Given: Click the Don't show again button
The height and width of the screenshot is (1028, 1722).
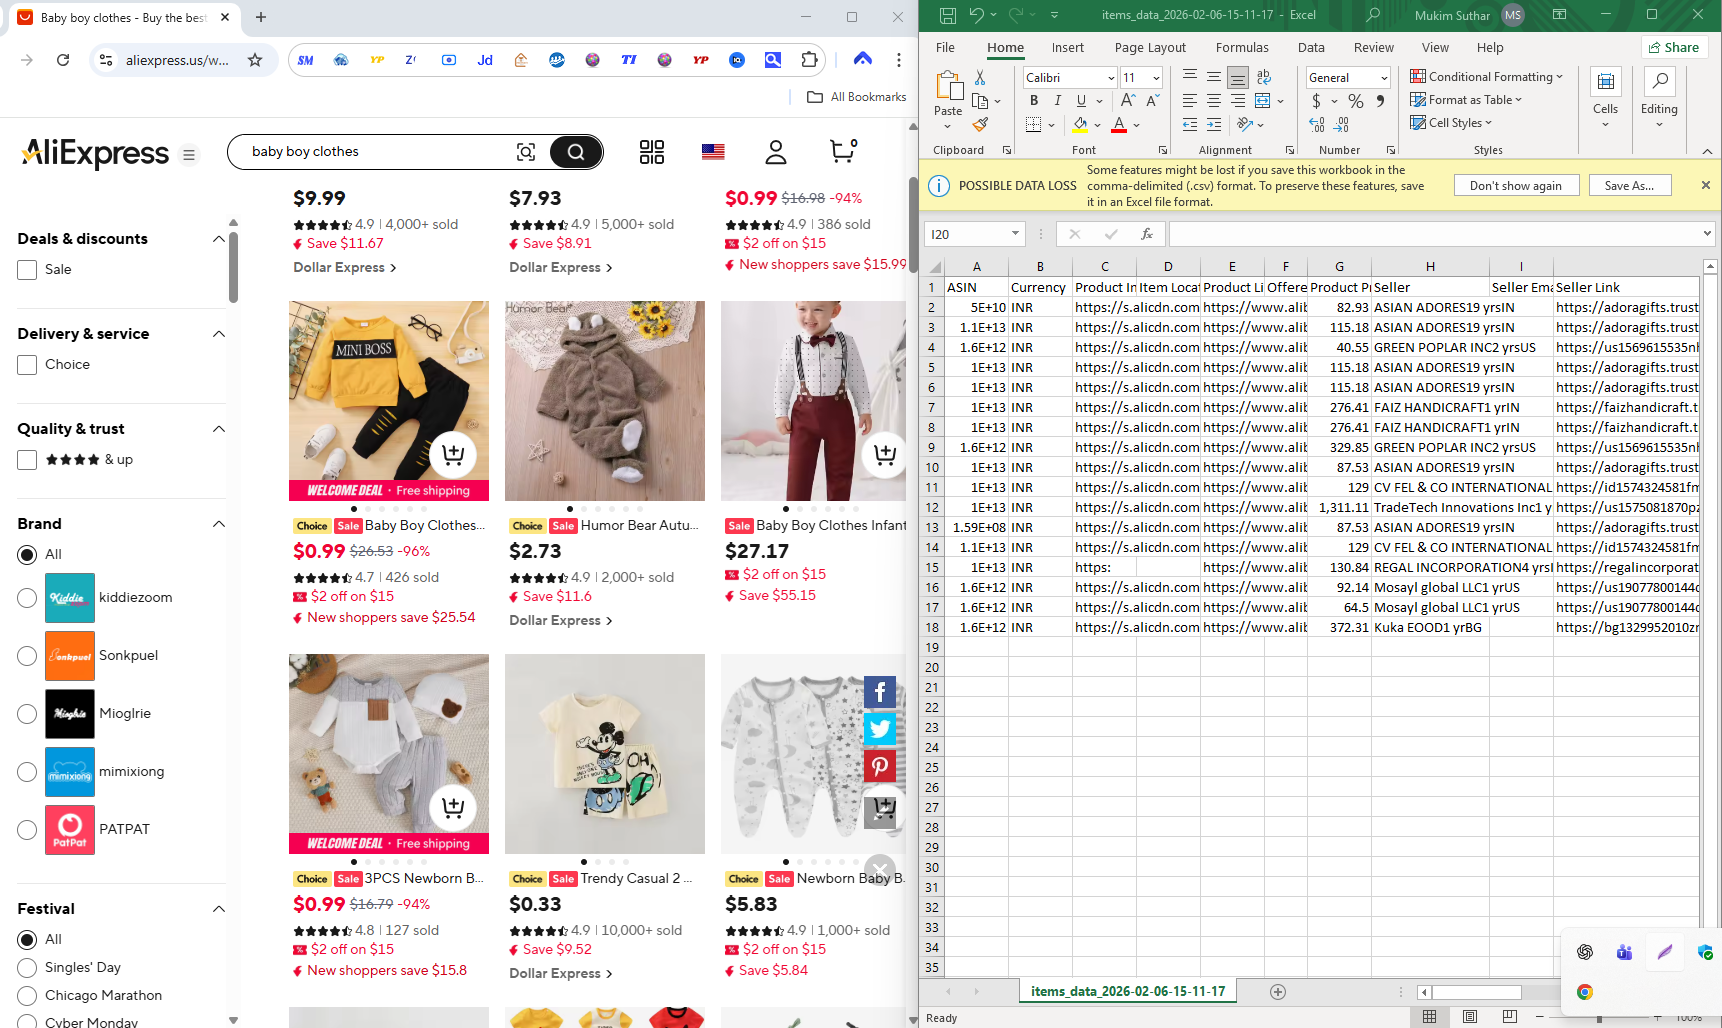Looking at the screenshot, I should (1516, 185).
